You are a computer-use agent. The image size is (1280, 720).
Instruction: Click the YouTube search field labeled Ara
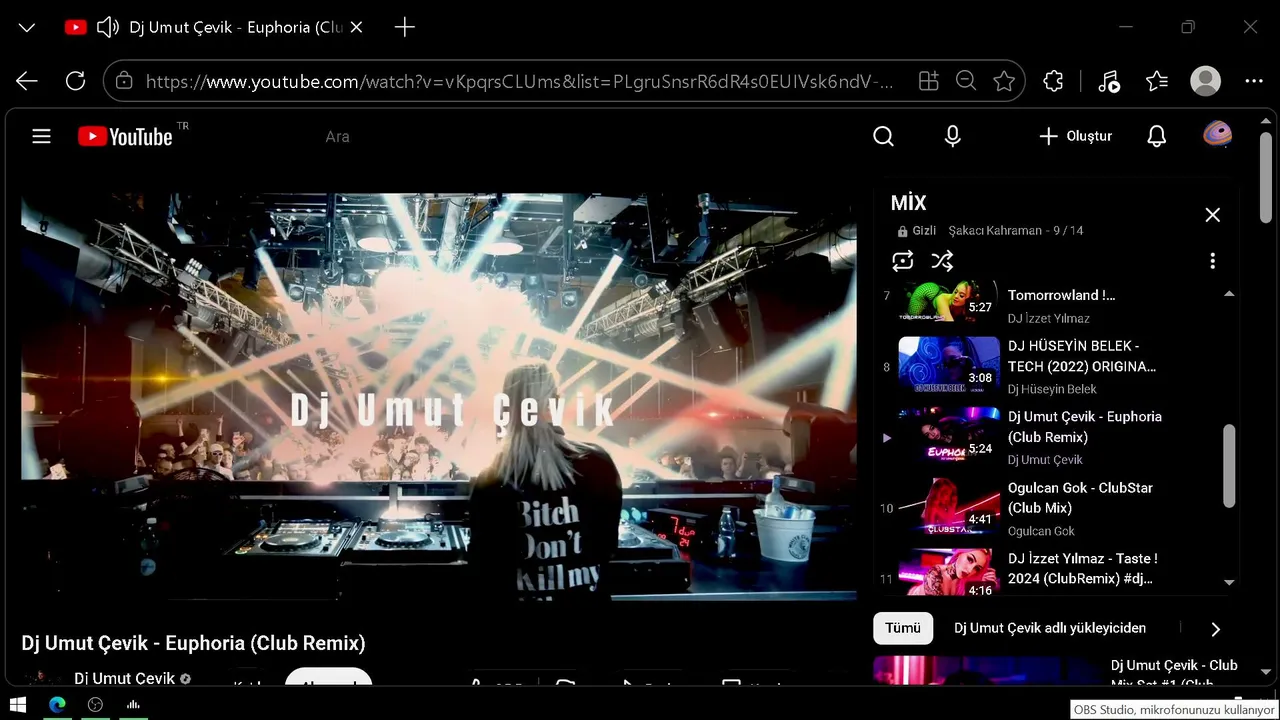[x=337, y=137]
